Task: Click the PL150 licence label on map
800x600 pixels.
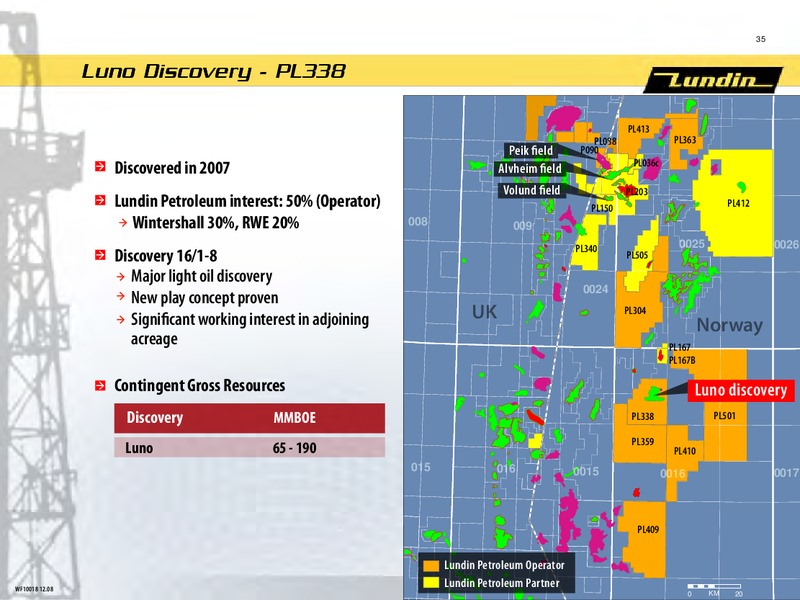Action: tap(602, 208)
